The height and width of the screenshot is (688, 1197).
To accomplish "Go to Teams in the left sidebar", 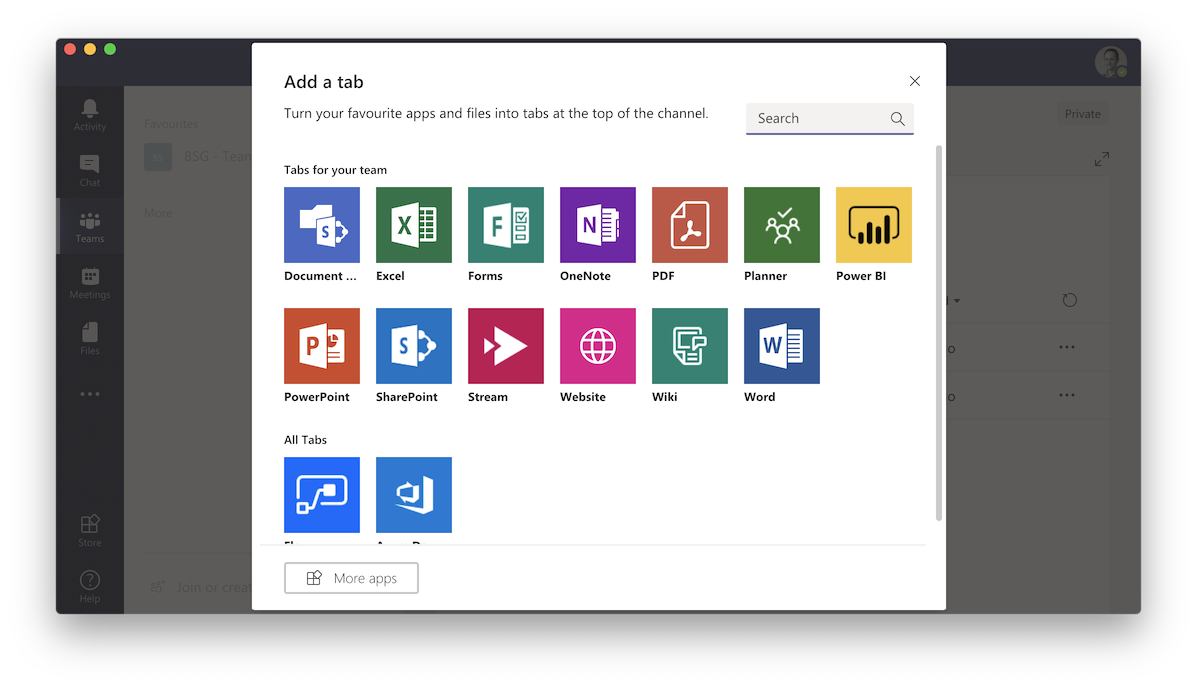I will click(90, 228).
